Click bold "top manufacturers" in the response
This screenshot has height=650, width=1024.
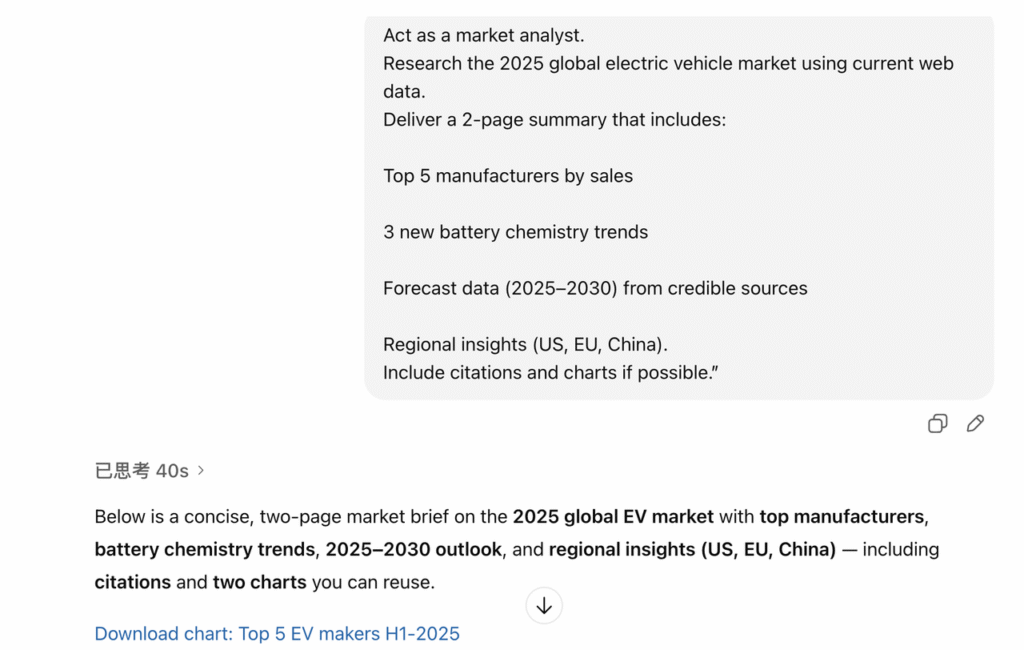point(841,517)
